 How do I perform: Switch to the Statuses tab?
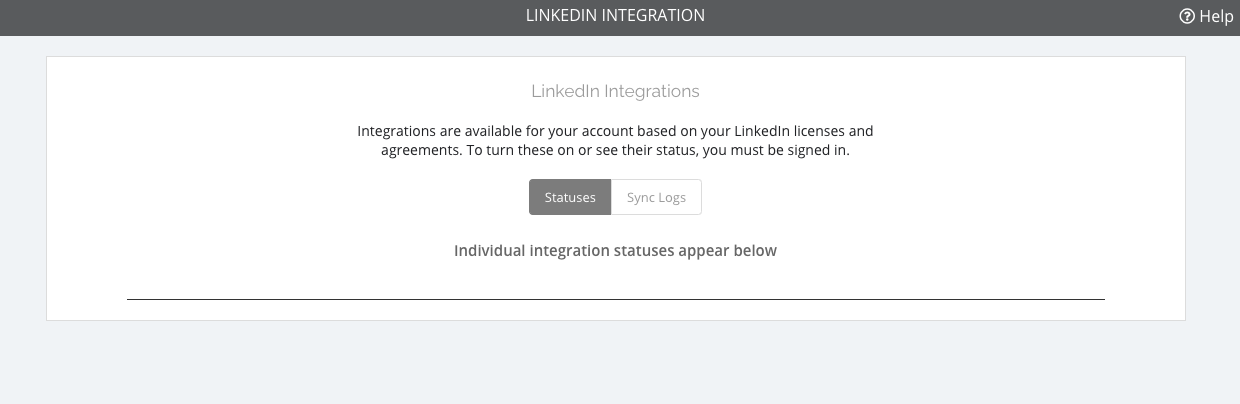pos(570,197)
